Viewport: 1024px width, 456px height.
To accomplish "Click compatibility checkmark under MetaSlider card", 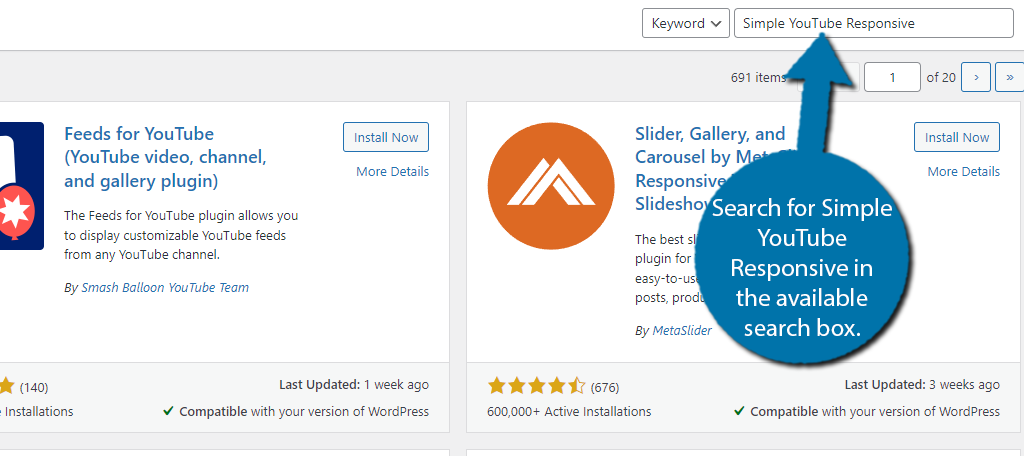I will click(739, 412).
